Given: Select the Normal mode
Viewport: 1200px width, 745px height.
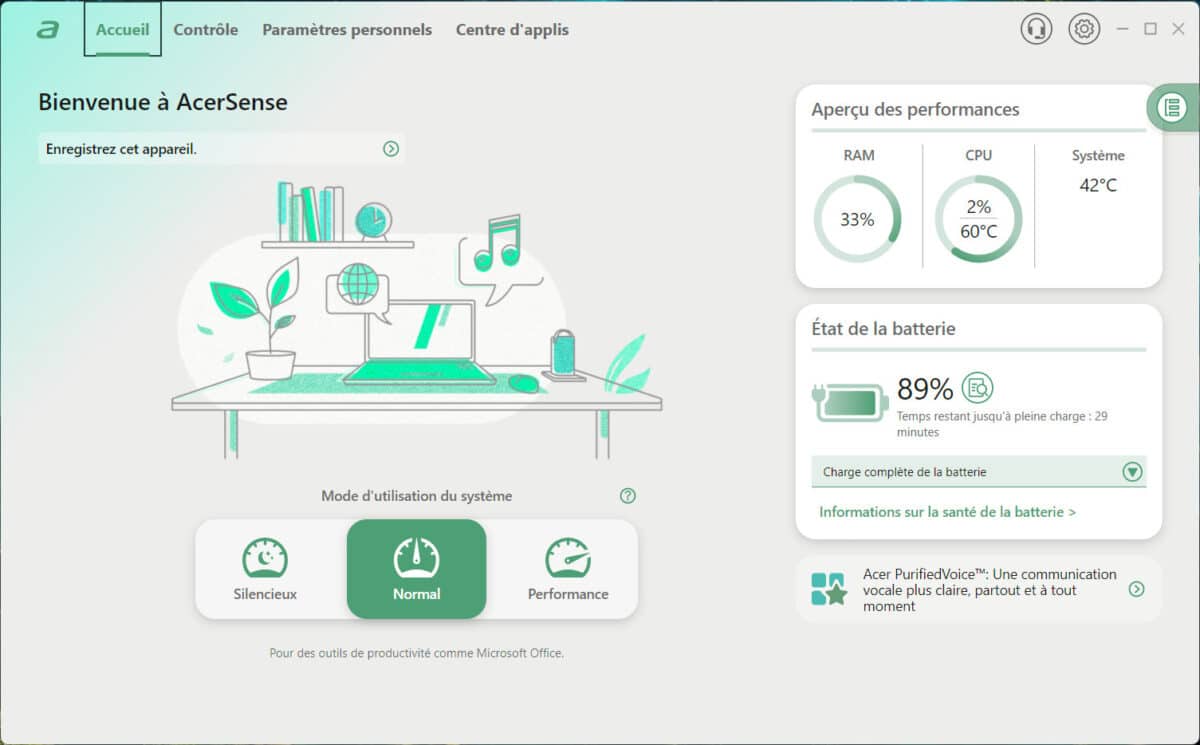Looking at the screenshot, I should tap(417, 569).
